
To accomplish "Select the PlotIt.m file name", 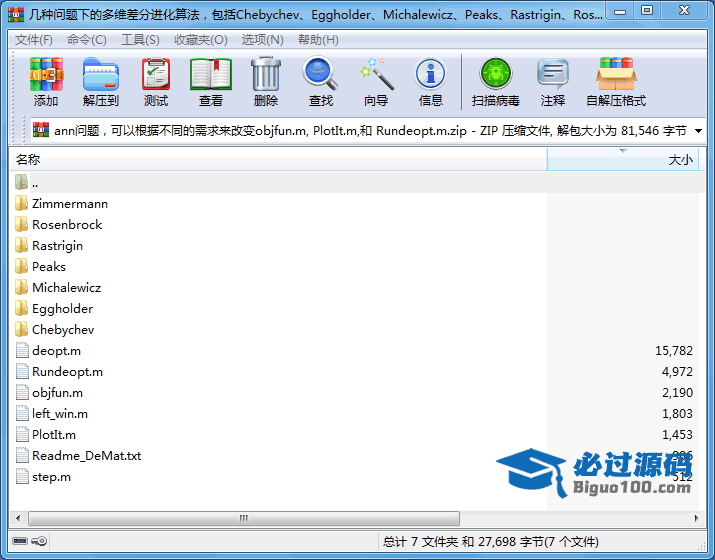I will (x=54, y=435).
